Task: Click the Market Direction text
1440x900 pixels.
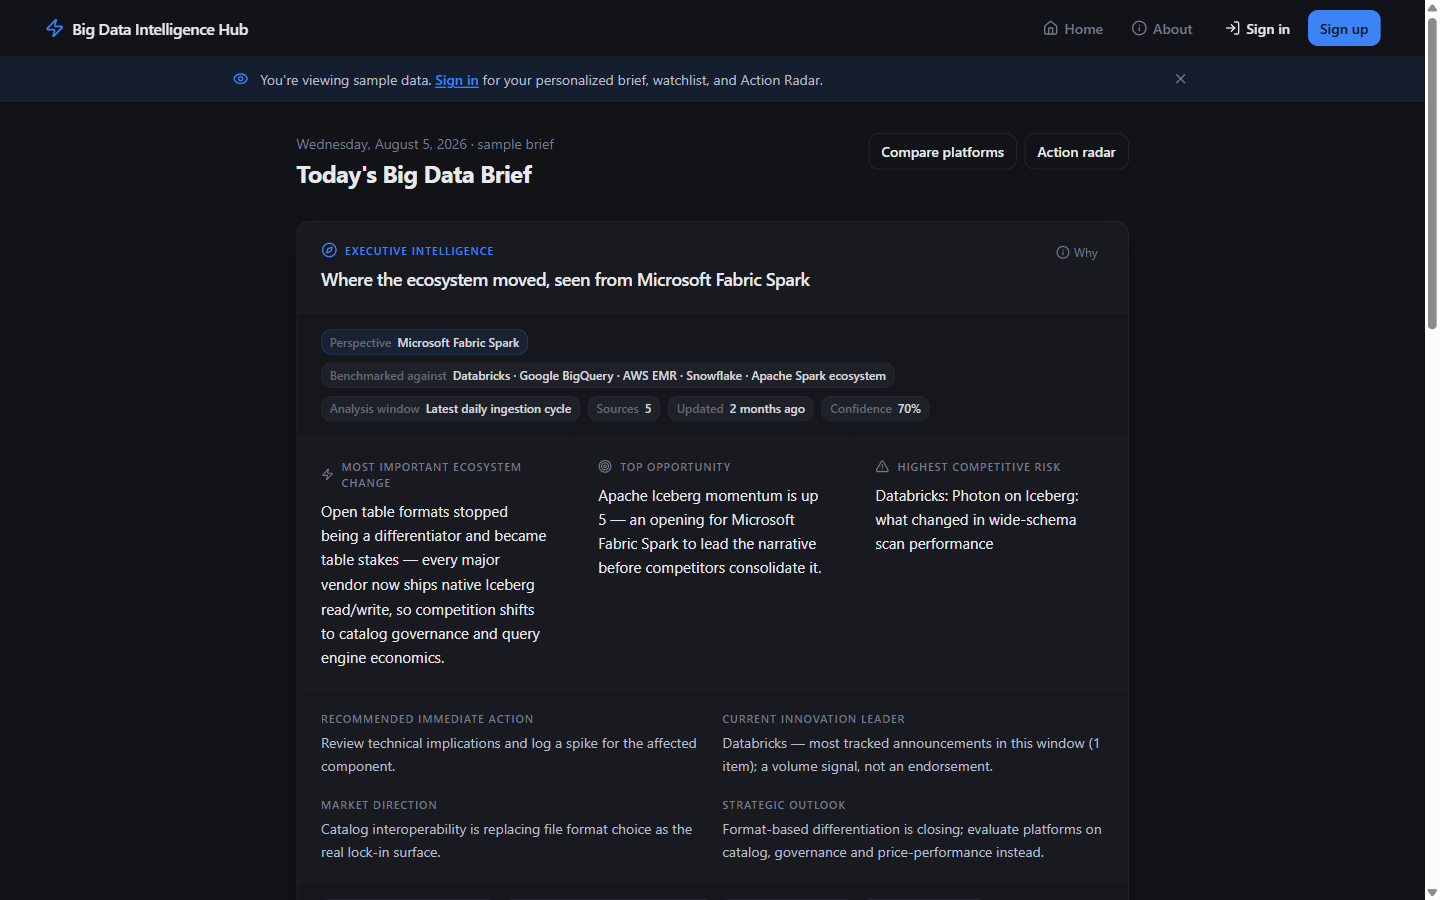Action: pos(507,841)
